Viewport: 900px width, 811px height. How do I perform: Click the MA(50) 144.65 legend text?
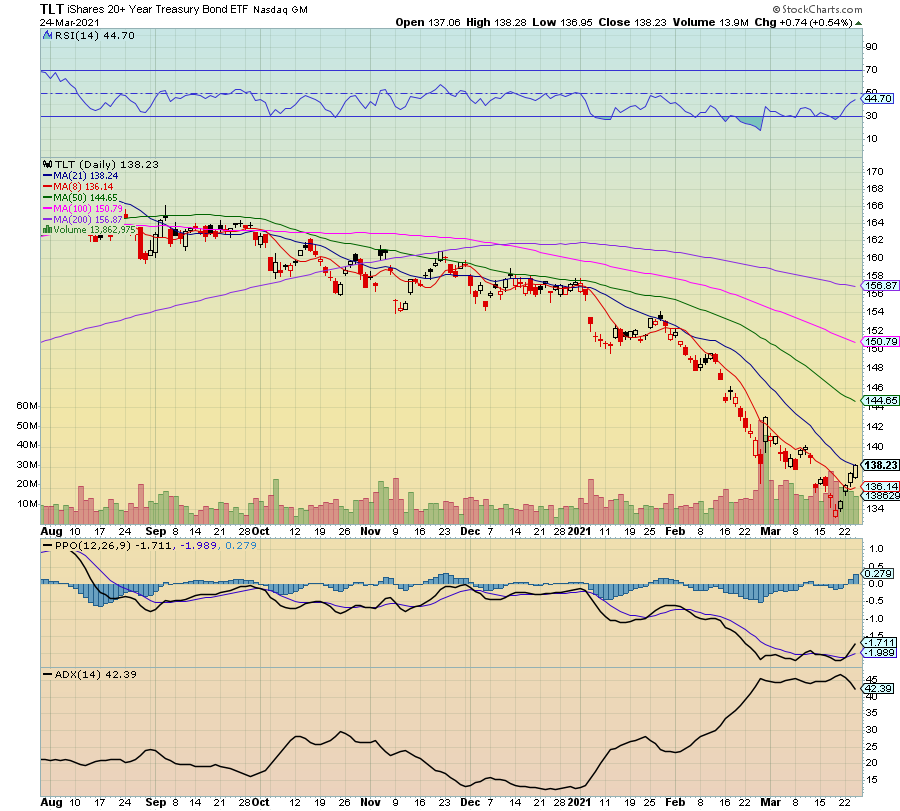86,198
